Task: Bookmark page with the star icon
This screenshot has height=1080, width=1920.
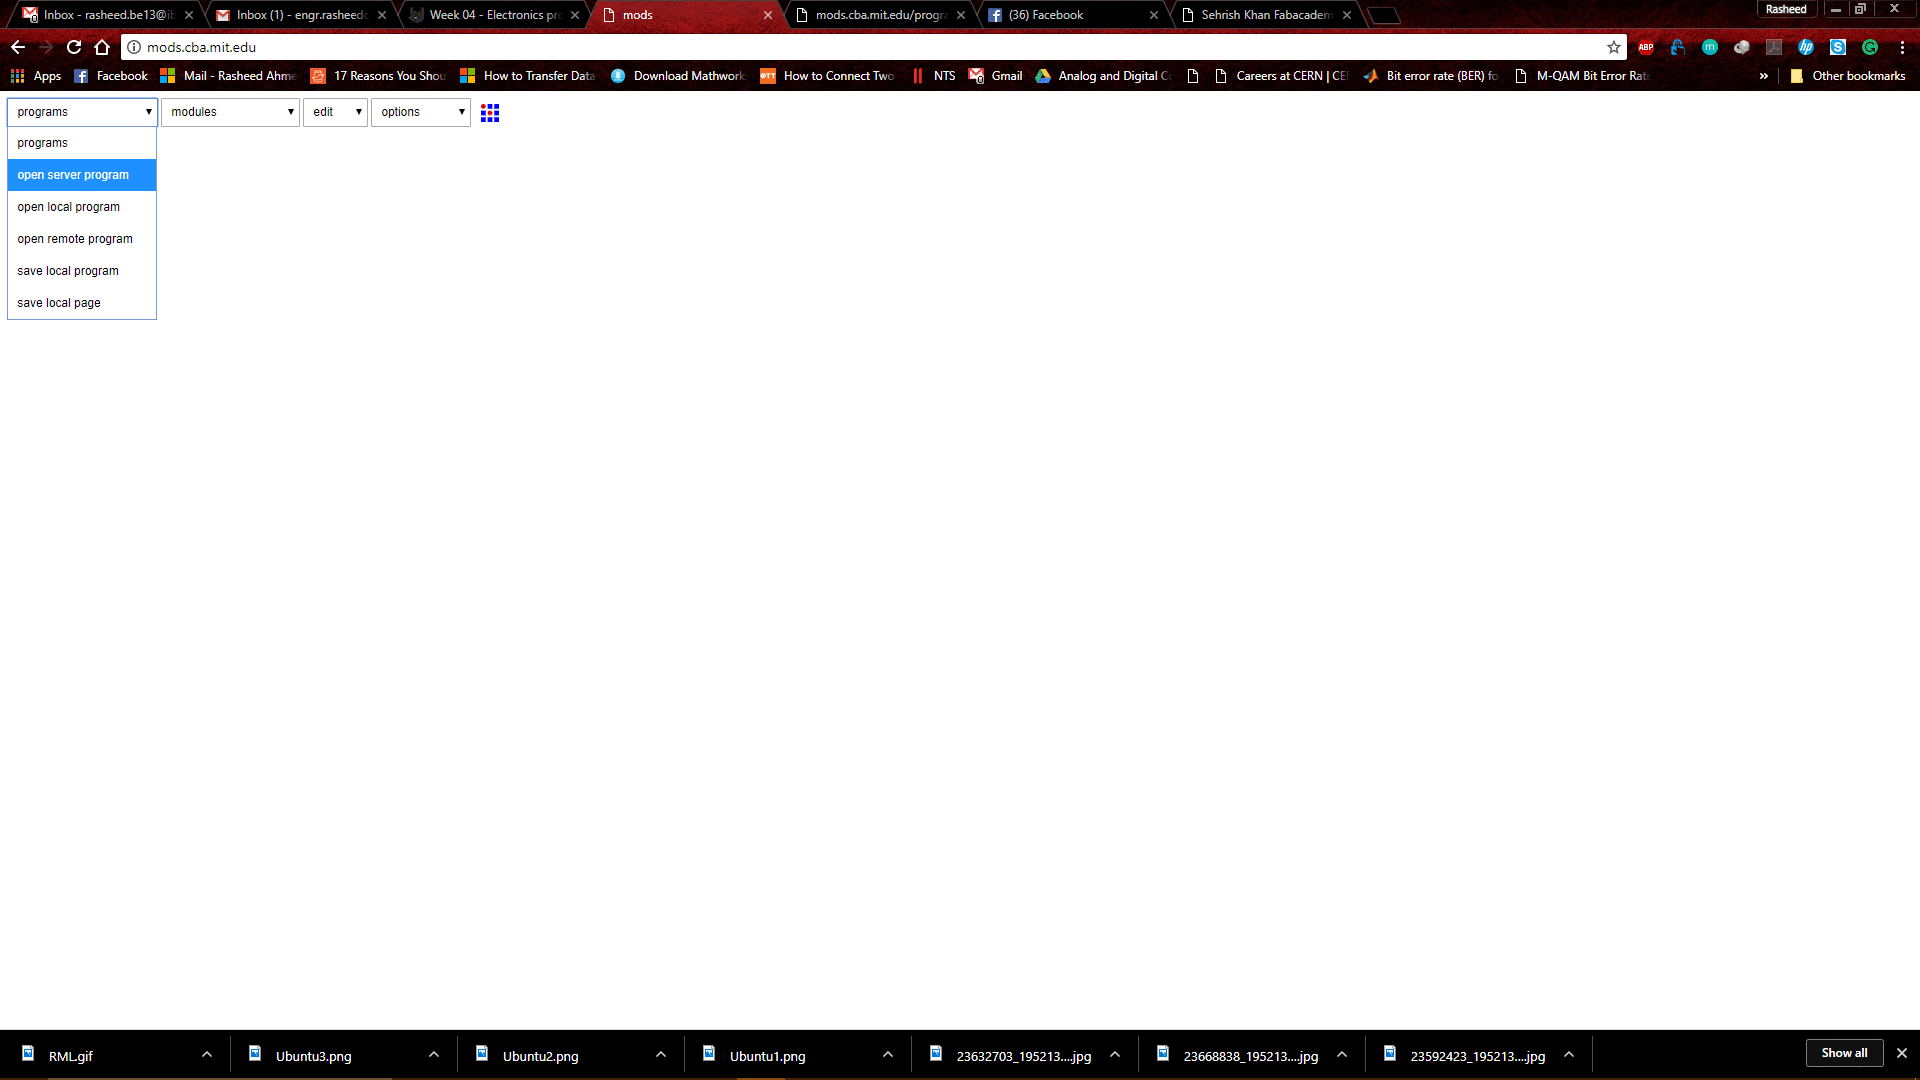Action: coord(1613,47)
